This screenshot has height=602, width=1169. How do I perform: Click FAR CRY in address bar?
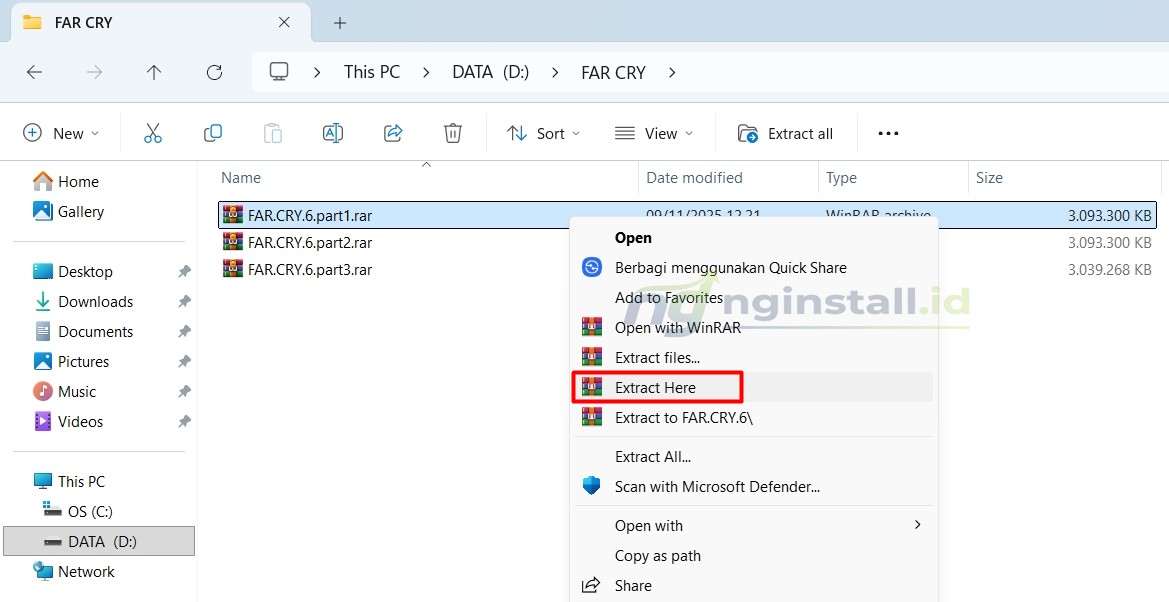613,72
